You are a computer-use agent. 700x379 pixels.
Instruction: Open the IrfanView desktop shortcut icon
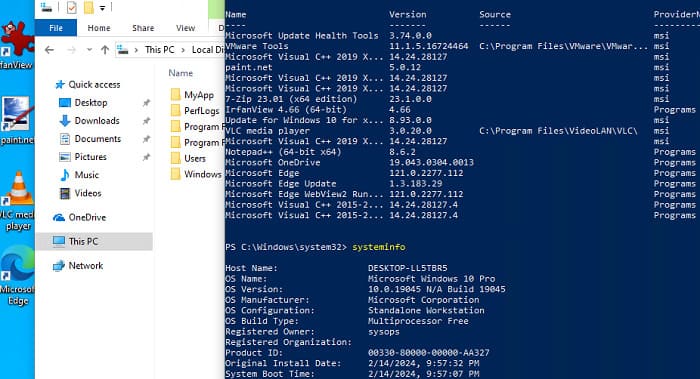[17, 40]
